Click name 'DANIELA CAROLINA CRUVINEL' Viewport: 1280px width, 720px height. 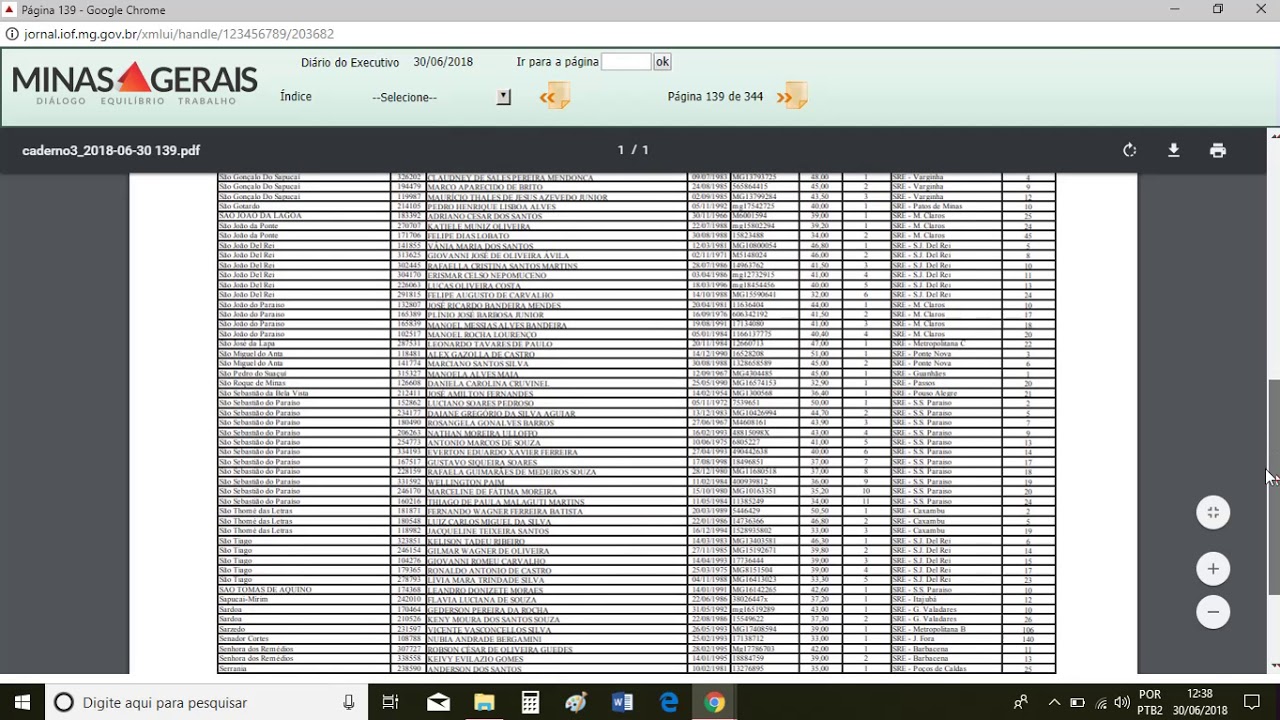[488, 384]
